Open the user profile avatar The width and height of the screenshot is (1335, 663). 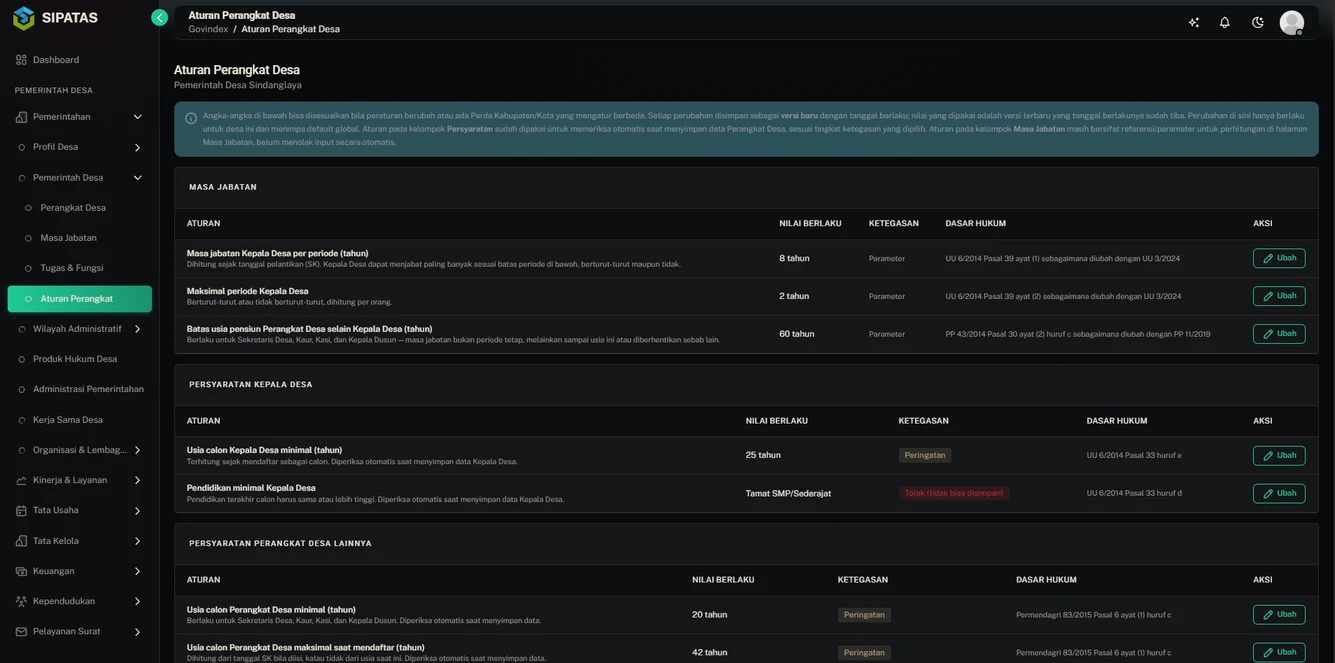point(1291,22)
